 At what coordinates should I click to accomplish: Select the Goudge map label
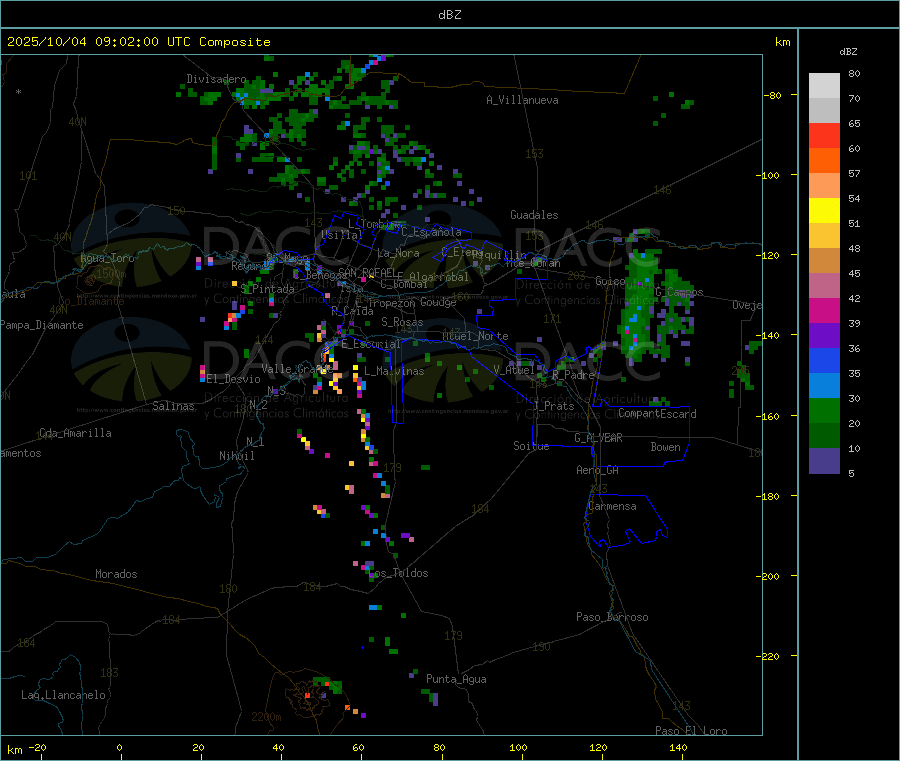point(438,302)
